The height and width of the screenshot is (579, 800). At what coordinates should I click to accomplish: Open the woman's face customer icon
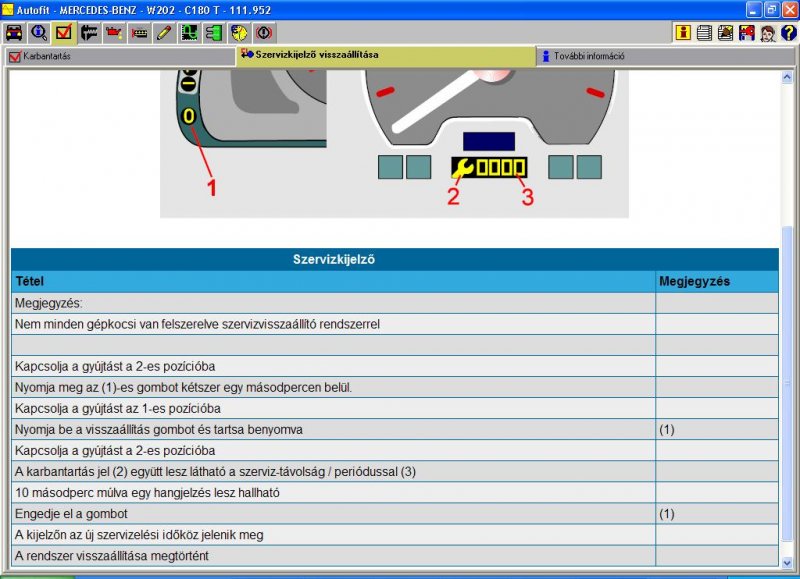click(767, 33)
